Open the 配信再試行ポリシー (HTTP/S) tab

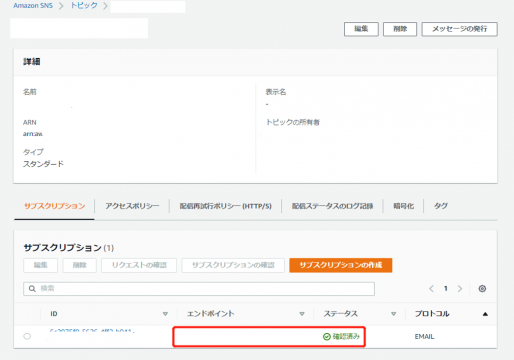pyautogui.click(x=226, y=206)
